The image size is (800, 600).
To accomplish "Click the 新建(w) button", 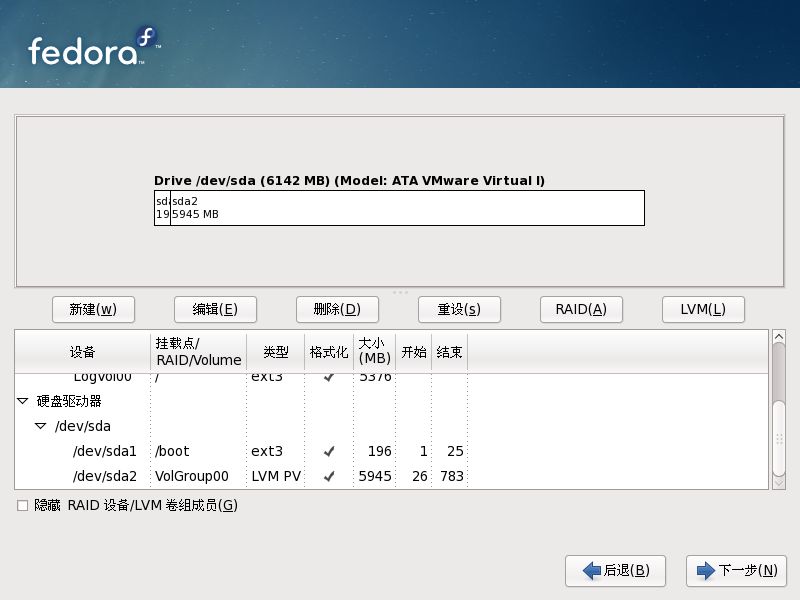I will pyautogui.click(x=93, y=309).
